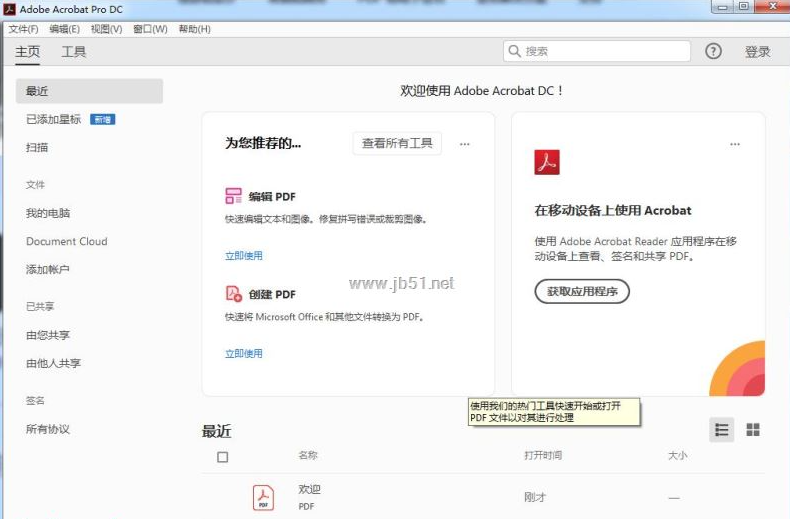
Task: Select 我的电脑 in the sidebar
Action: coord(48,213)
